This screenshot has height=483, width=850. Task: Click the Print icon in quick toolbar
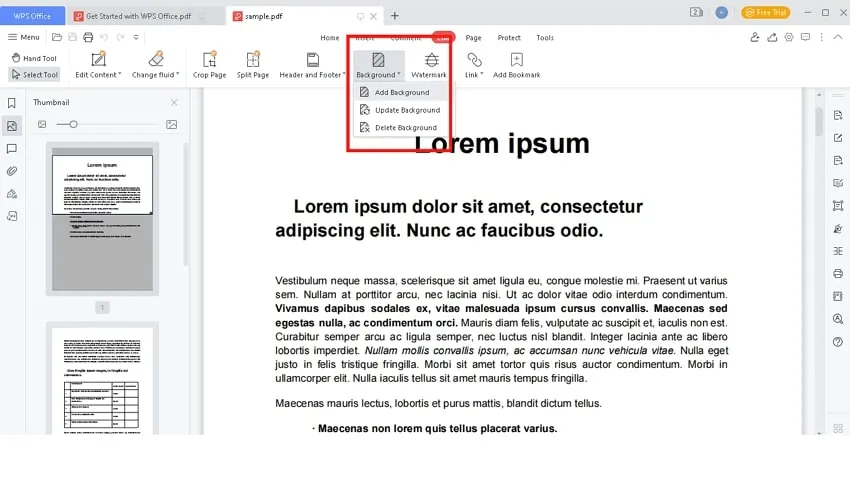[x=88, y=37]
